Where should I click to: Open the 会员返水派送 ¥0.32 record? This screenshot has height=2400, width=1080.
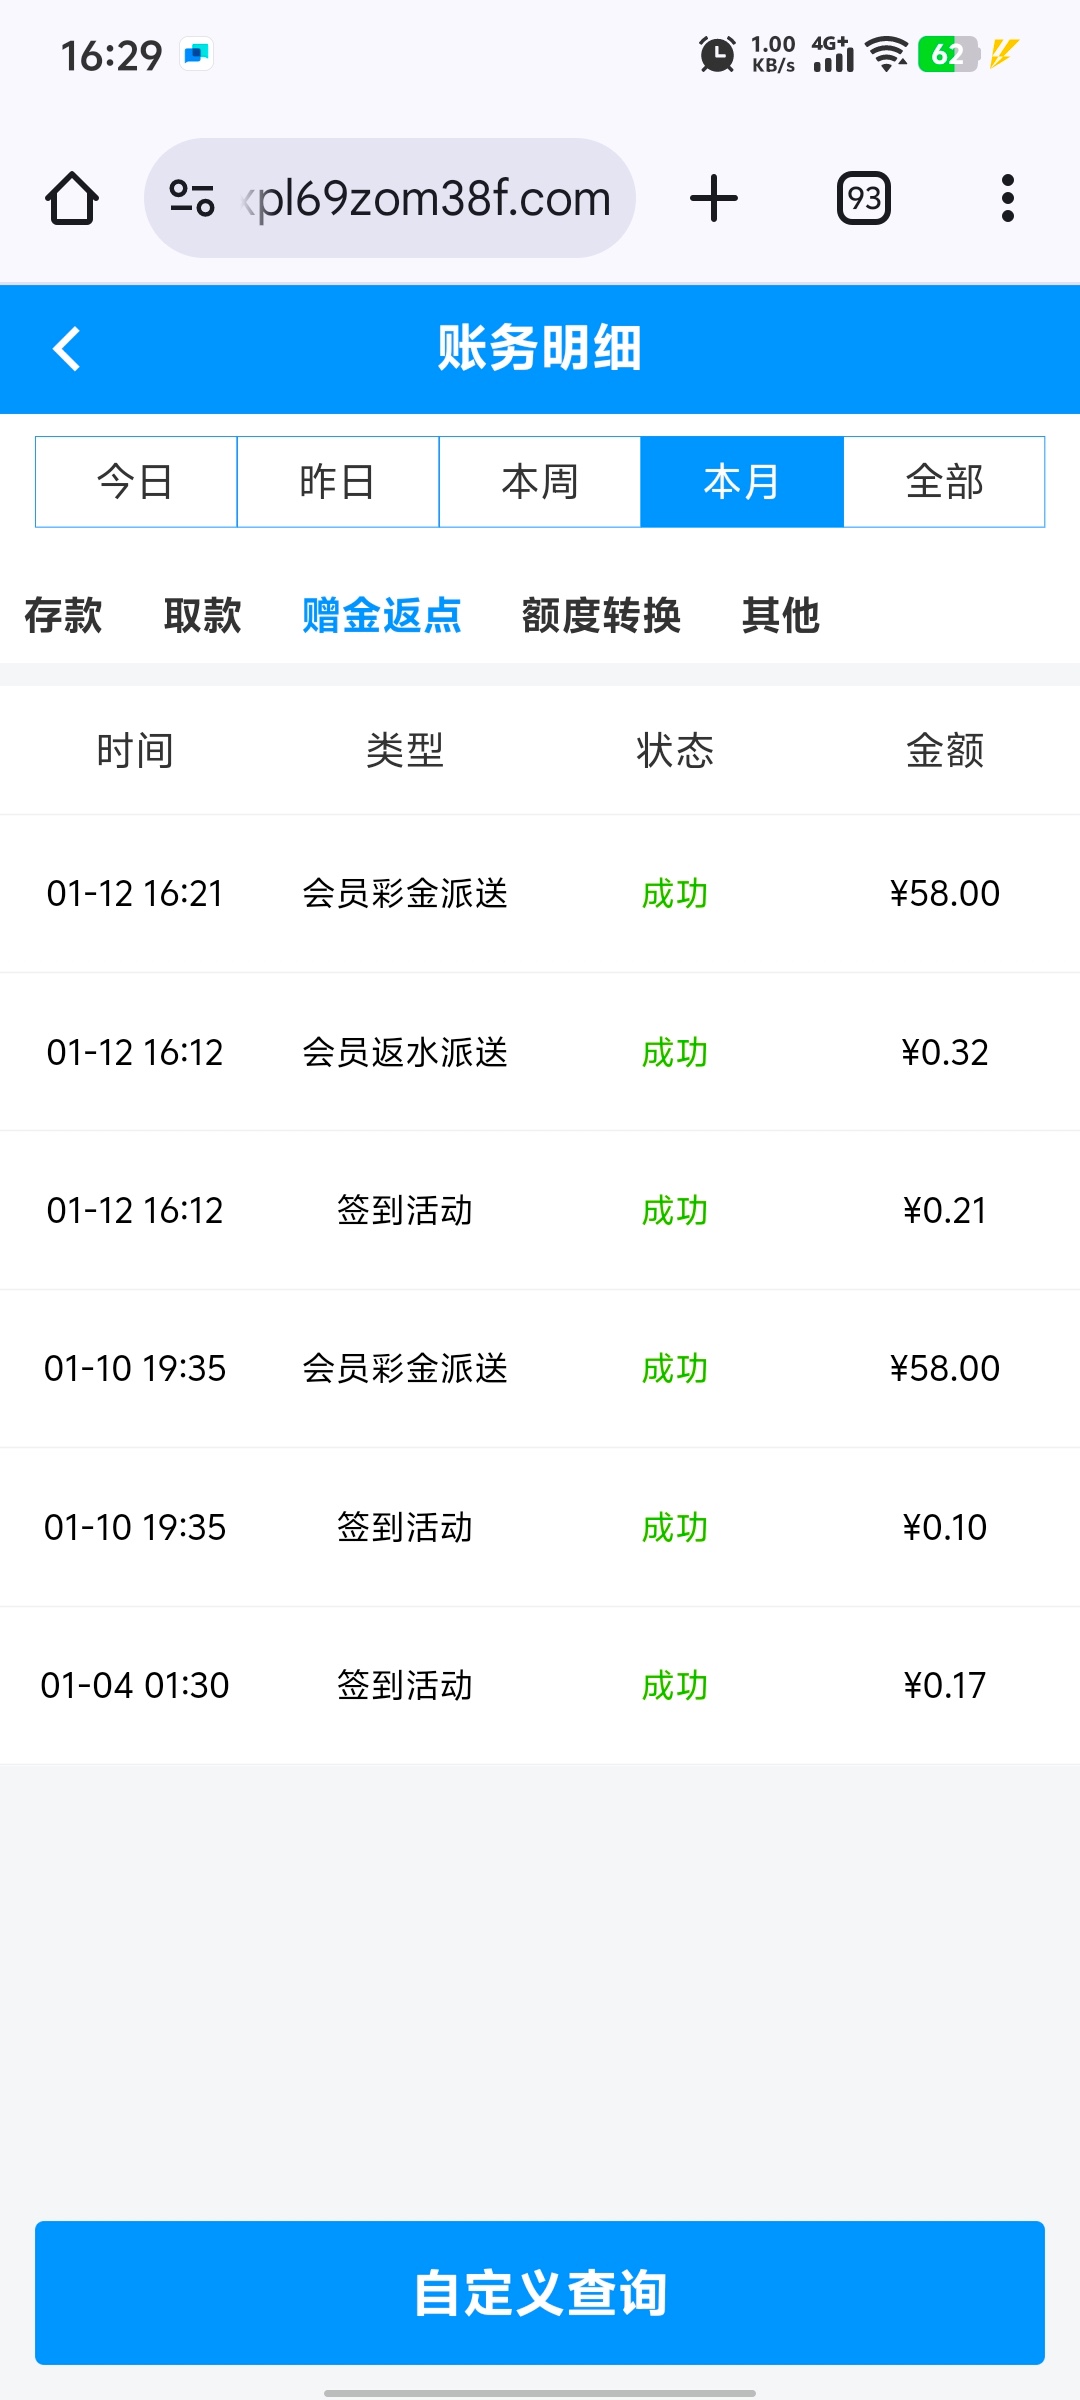pyautogui.click(x=540, y=1052)
